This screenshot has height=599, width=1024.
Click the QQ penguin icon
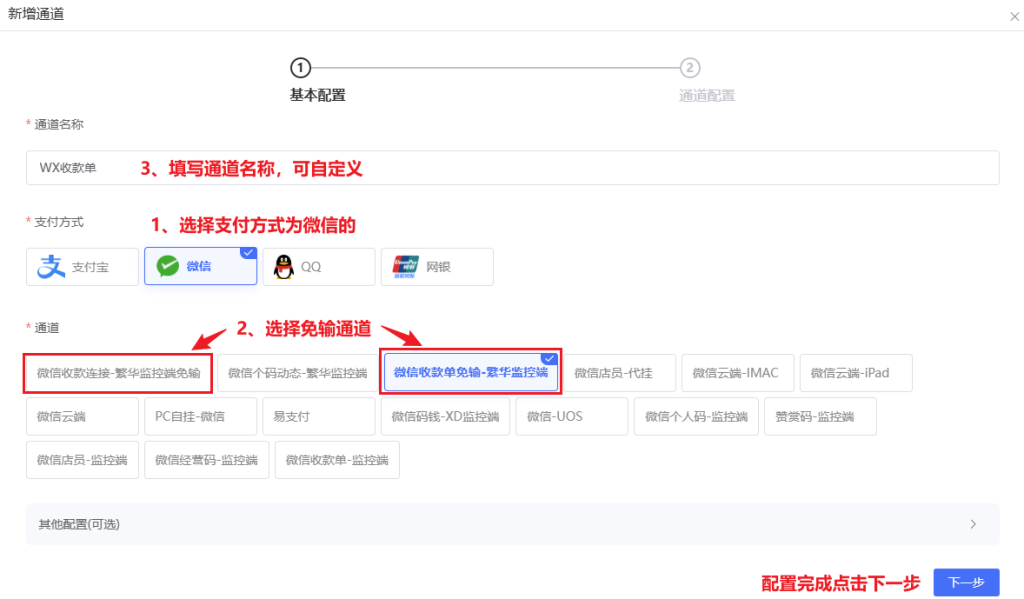[284, 267]
